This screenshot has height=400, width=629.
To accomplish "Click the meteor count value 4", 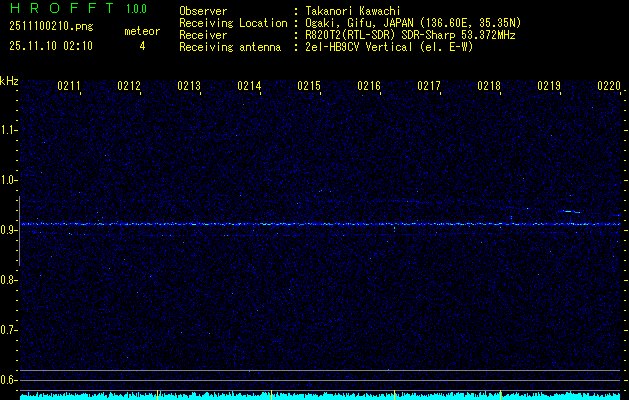I will tap(141, 46).
